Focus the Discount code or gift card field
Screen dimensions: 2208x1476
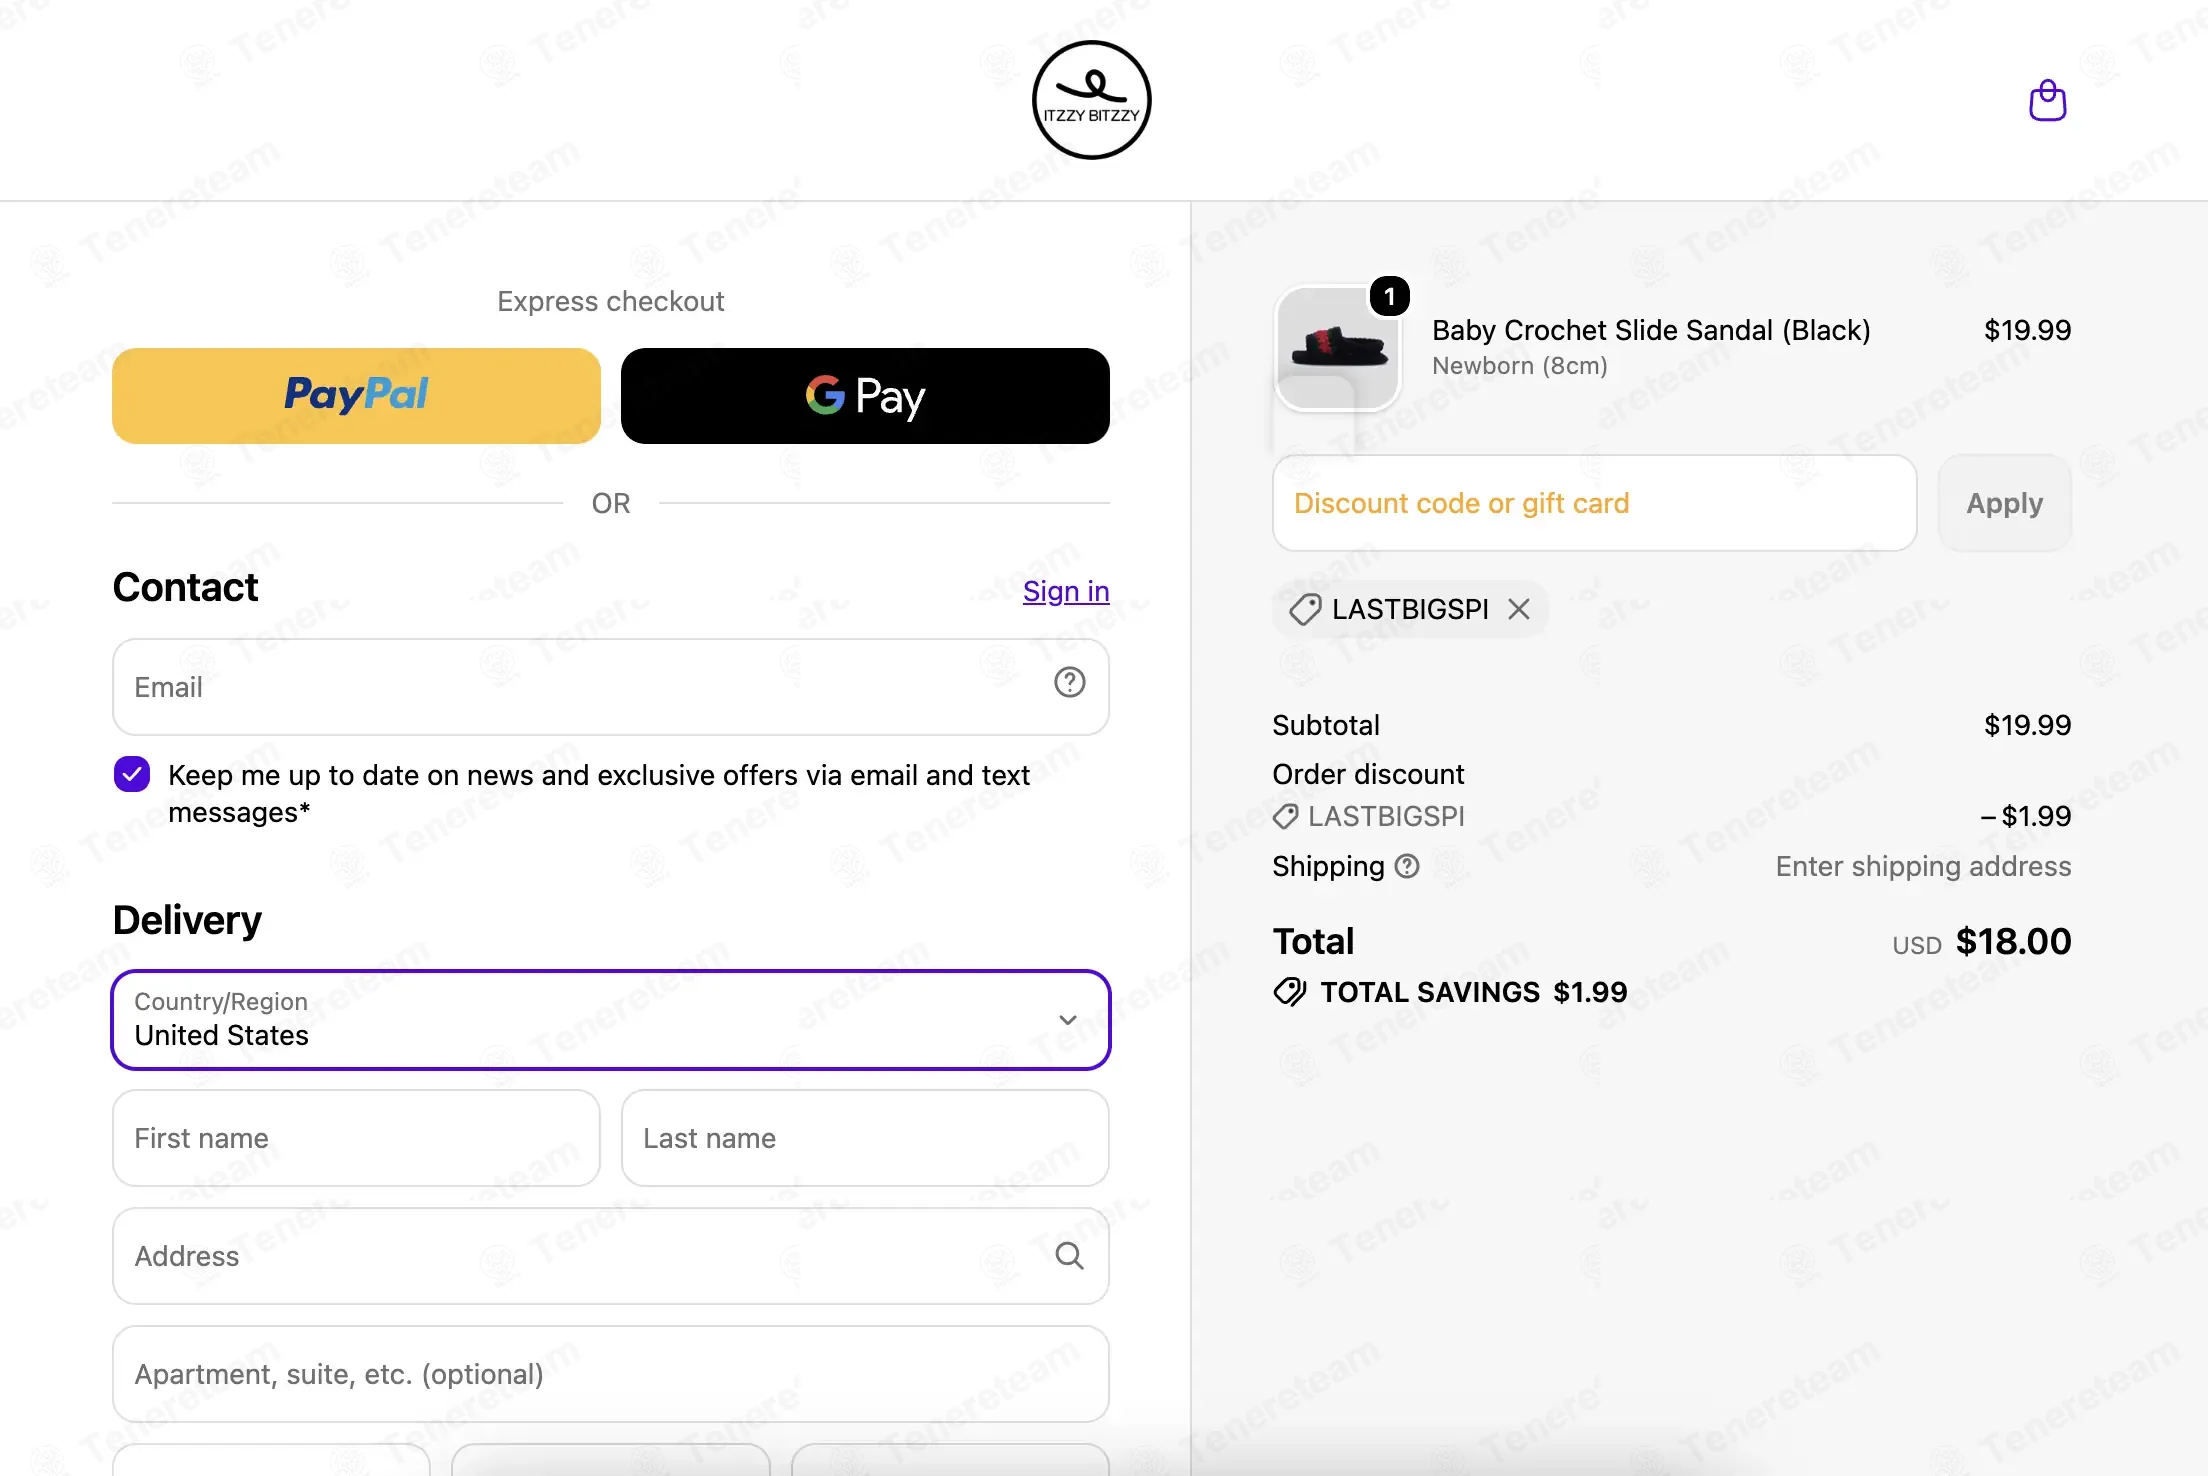[x=1594, y=503]
